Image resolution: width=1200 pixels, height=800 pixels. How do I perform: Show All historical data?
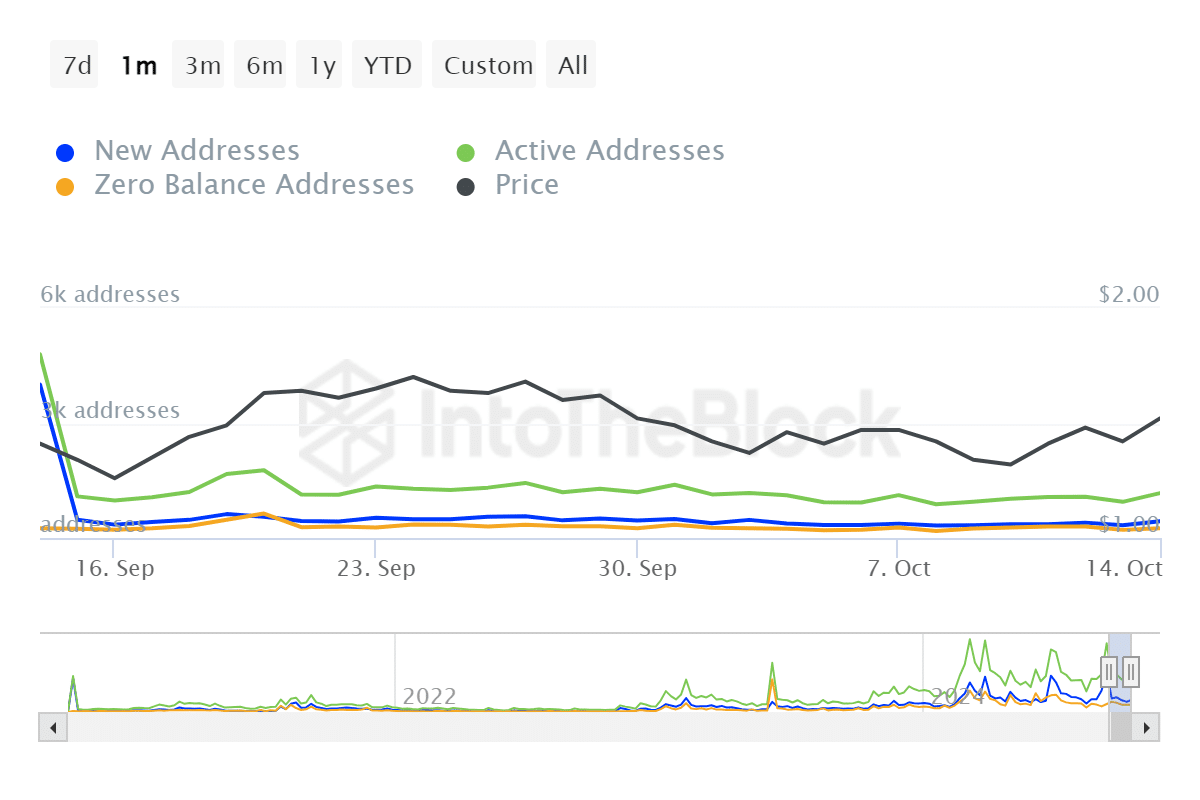[x=573, y=66]
